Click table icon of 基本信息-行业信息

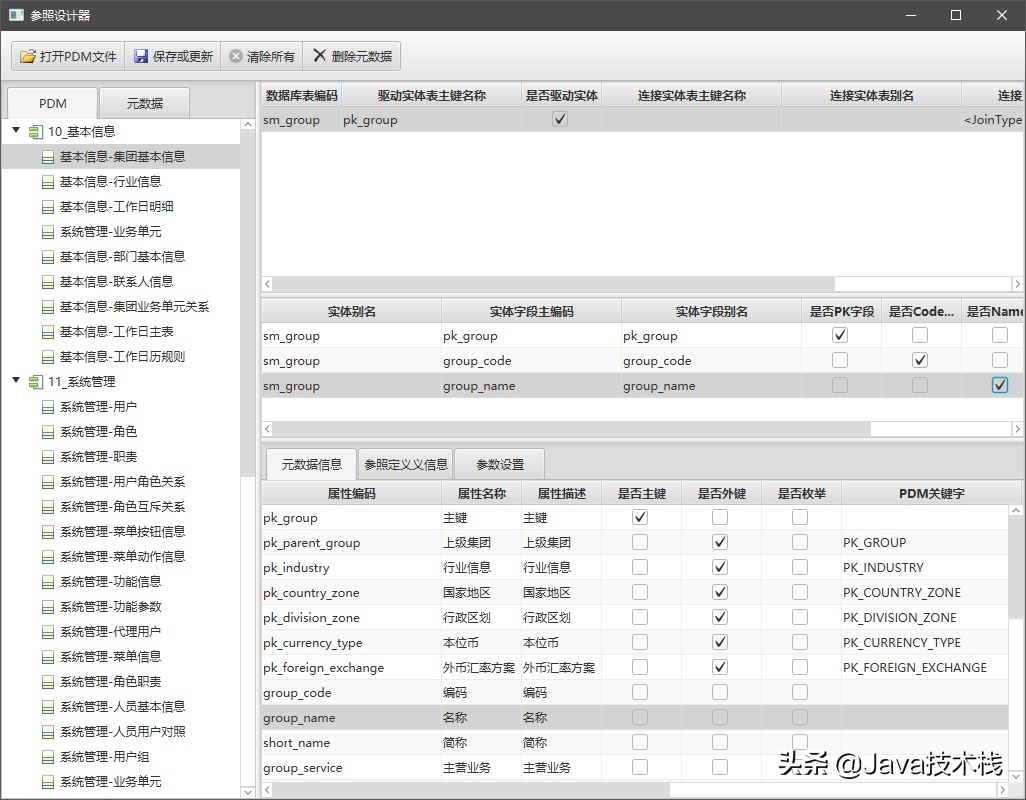click(48, 182)
